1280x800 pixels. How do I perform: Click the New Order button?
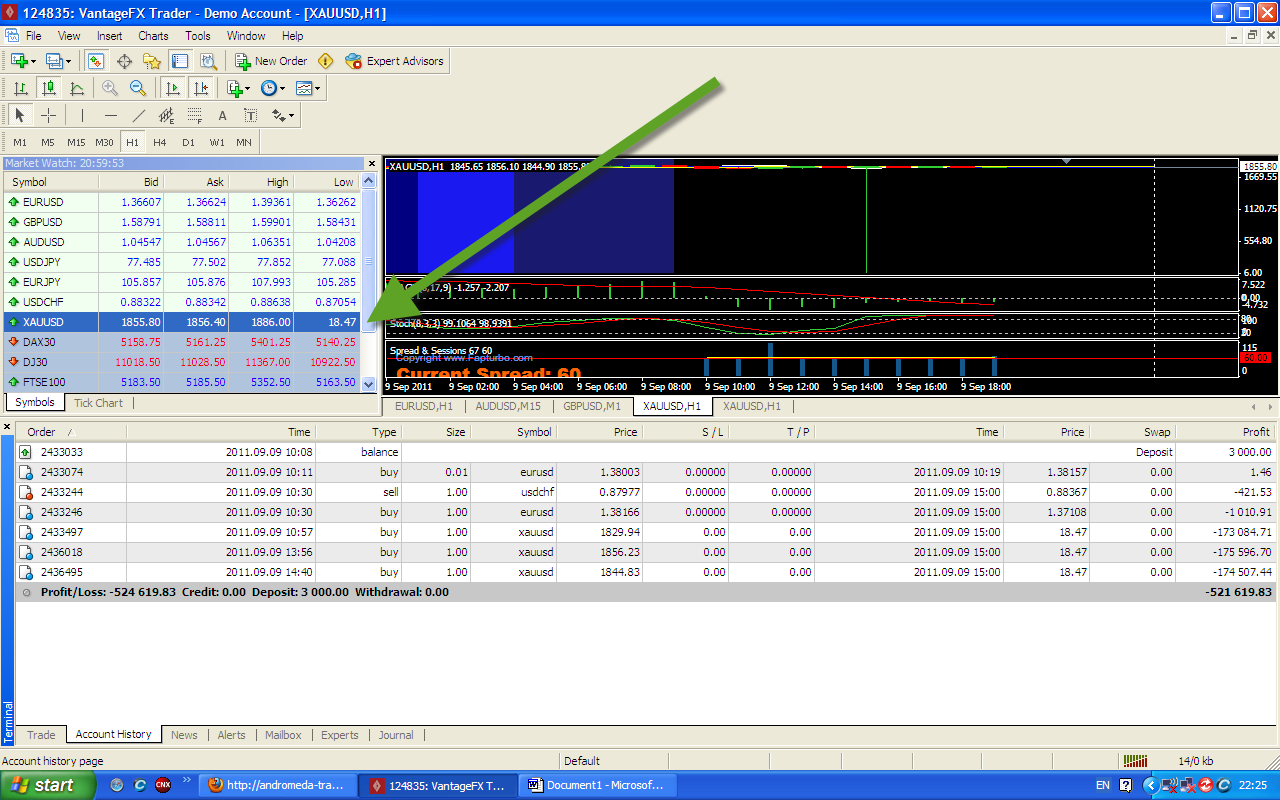click(271, 61)
